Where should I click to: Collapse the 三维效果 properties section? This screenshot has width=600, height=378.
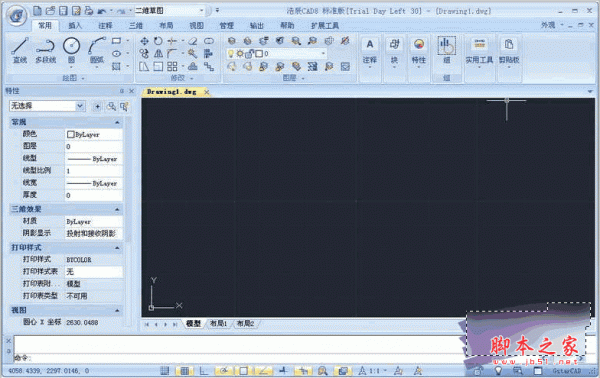point(117,209)
